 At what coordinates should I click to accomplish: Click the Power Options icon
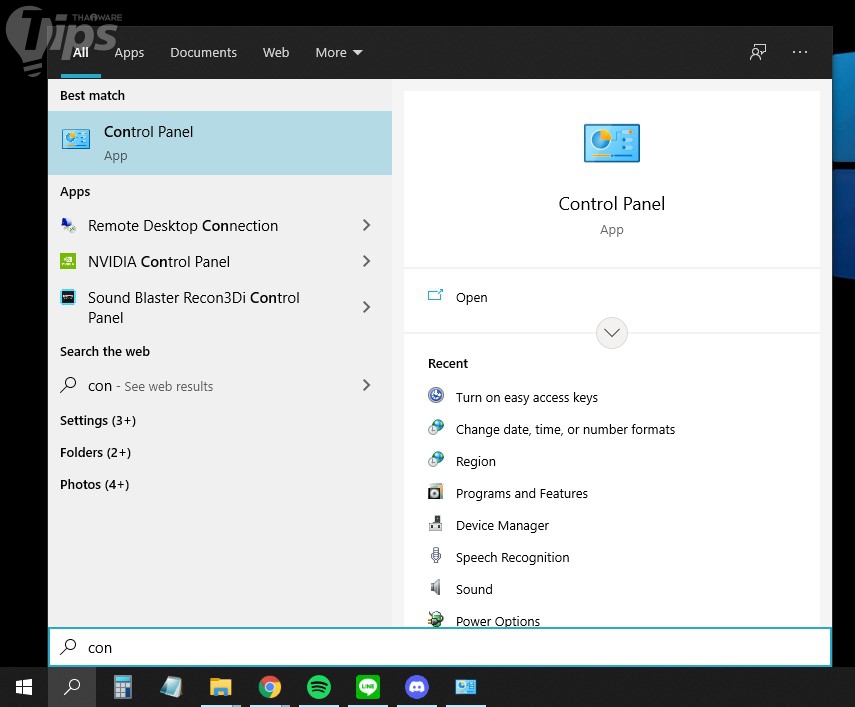[436, 619]
